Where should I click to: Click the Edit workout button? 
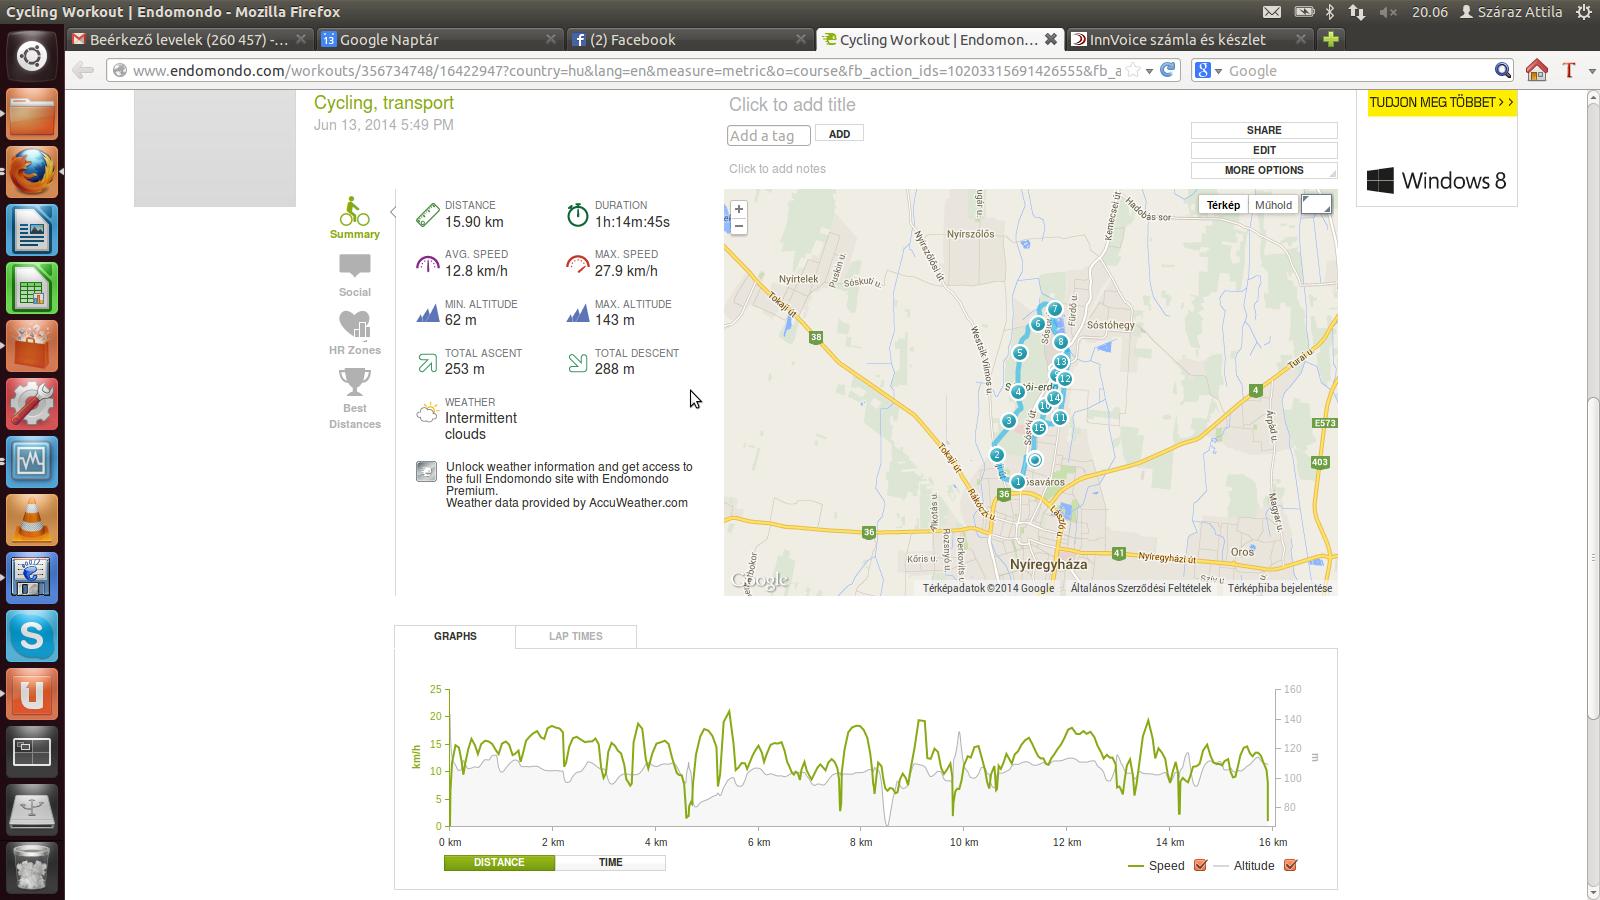click(x=1264, y=150)
